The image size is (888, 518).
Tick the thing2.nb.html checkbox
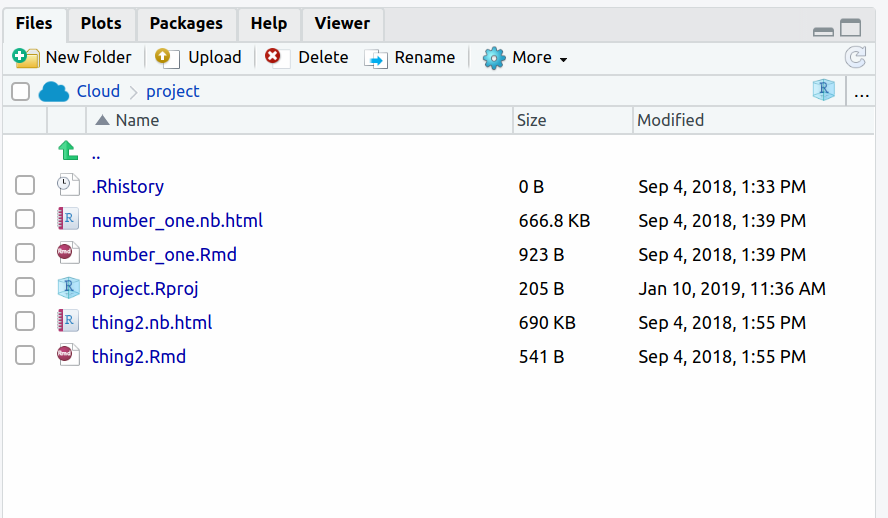pyautogui.click(x=25, y=322)
